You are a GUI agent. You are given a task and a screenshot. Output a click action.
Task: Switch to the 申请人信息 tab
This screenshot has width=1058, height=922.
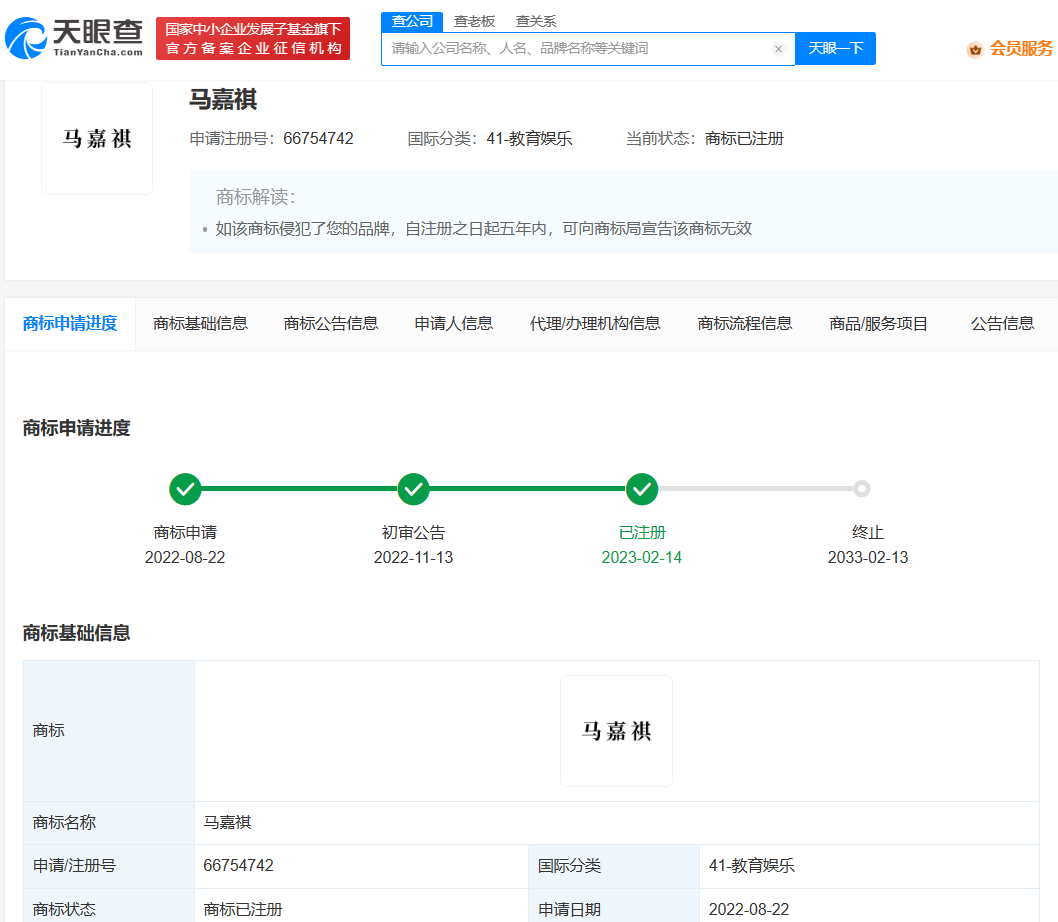pyautogui.click(x=453, y=323)
